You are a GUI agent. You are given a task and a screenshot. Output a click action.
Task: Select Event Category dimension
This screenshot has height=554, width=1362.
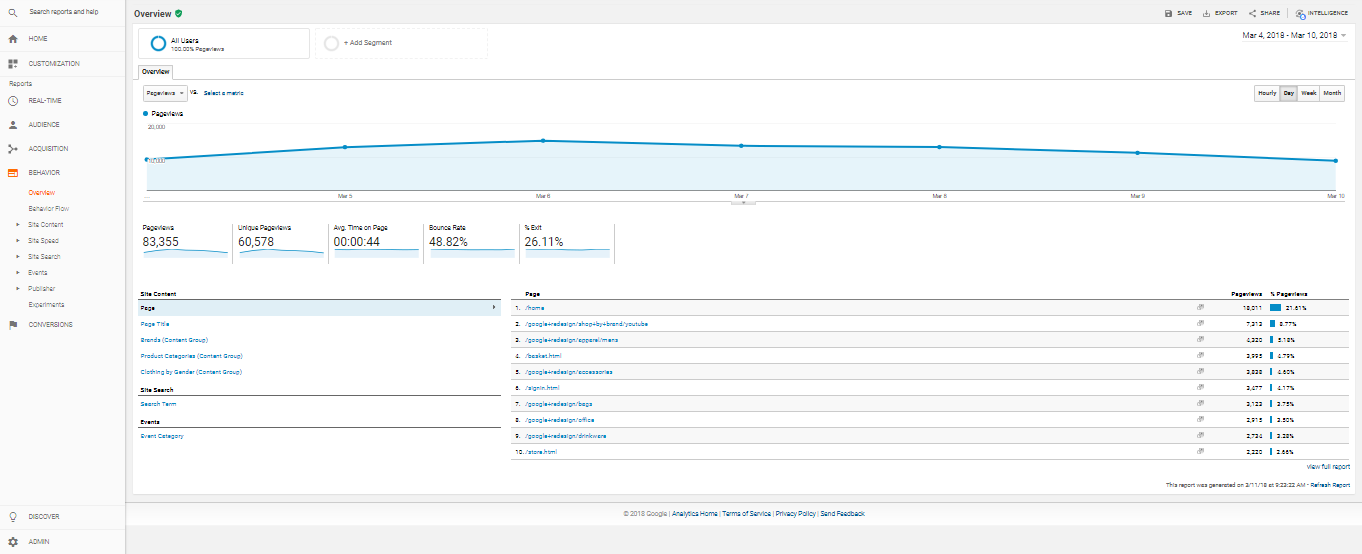tap(162, 436)
